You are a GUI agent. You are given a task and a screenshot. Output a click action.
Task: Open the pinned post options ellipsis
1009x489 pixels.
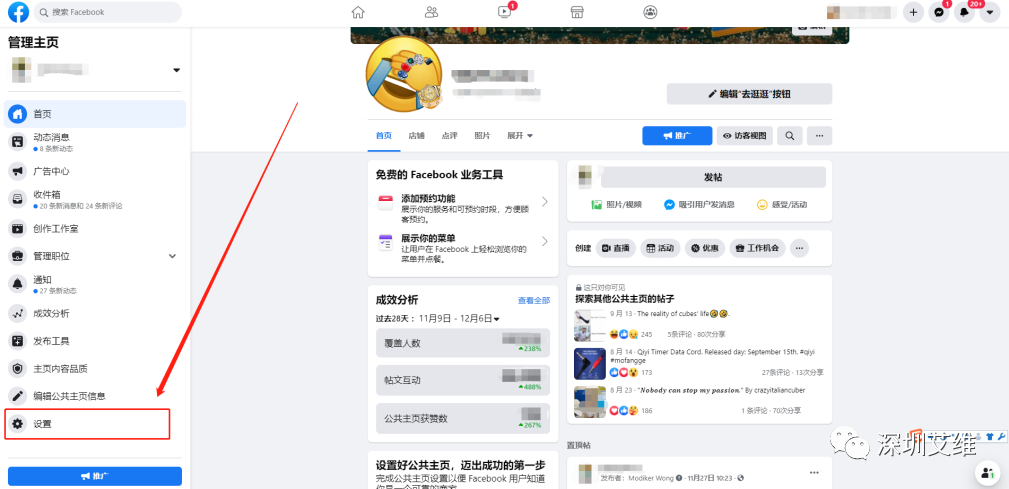814,473
